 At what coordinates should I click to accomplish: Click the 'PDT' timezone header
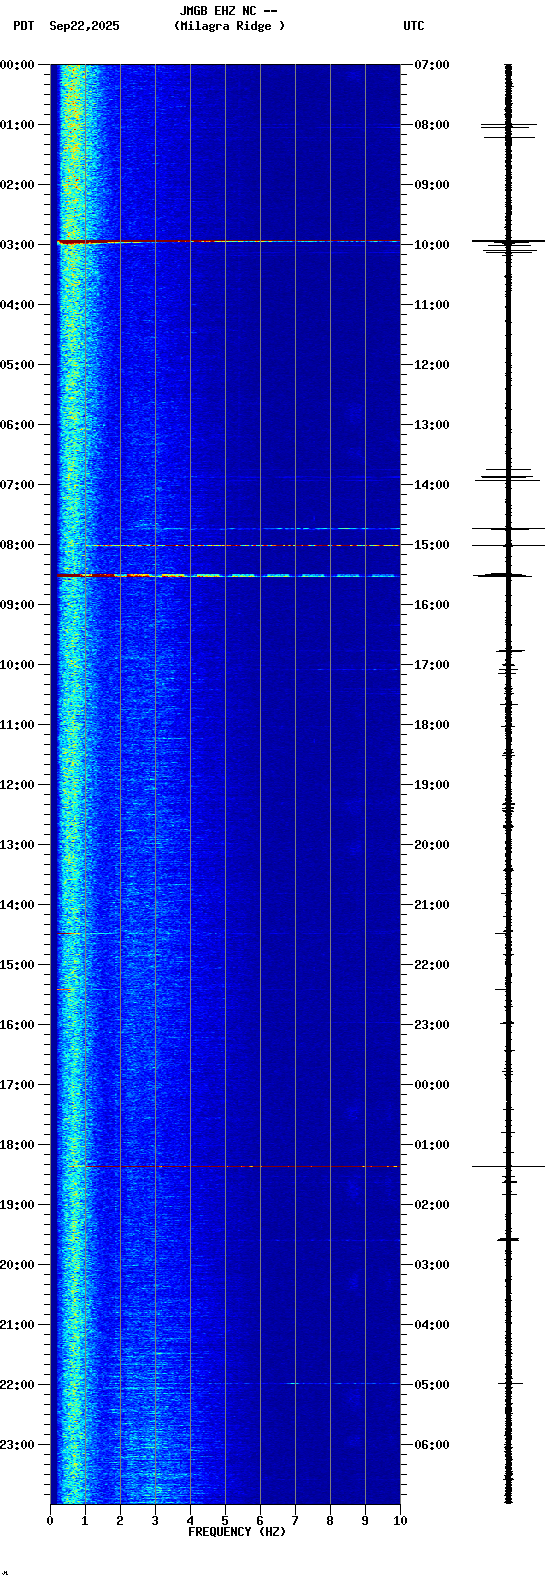(x=24, y=26)
